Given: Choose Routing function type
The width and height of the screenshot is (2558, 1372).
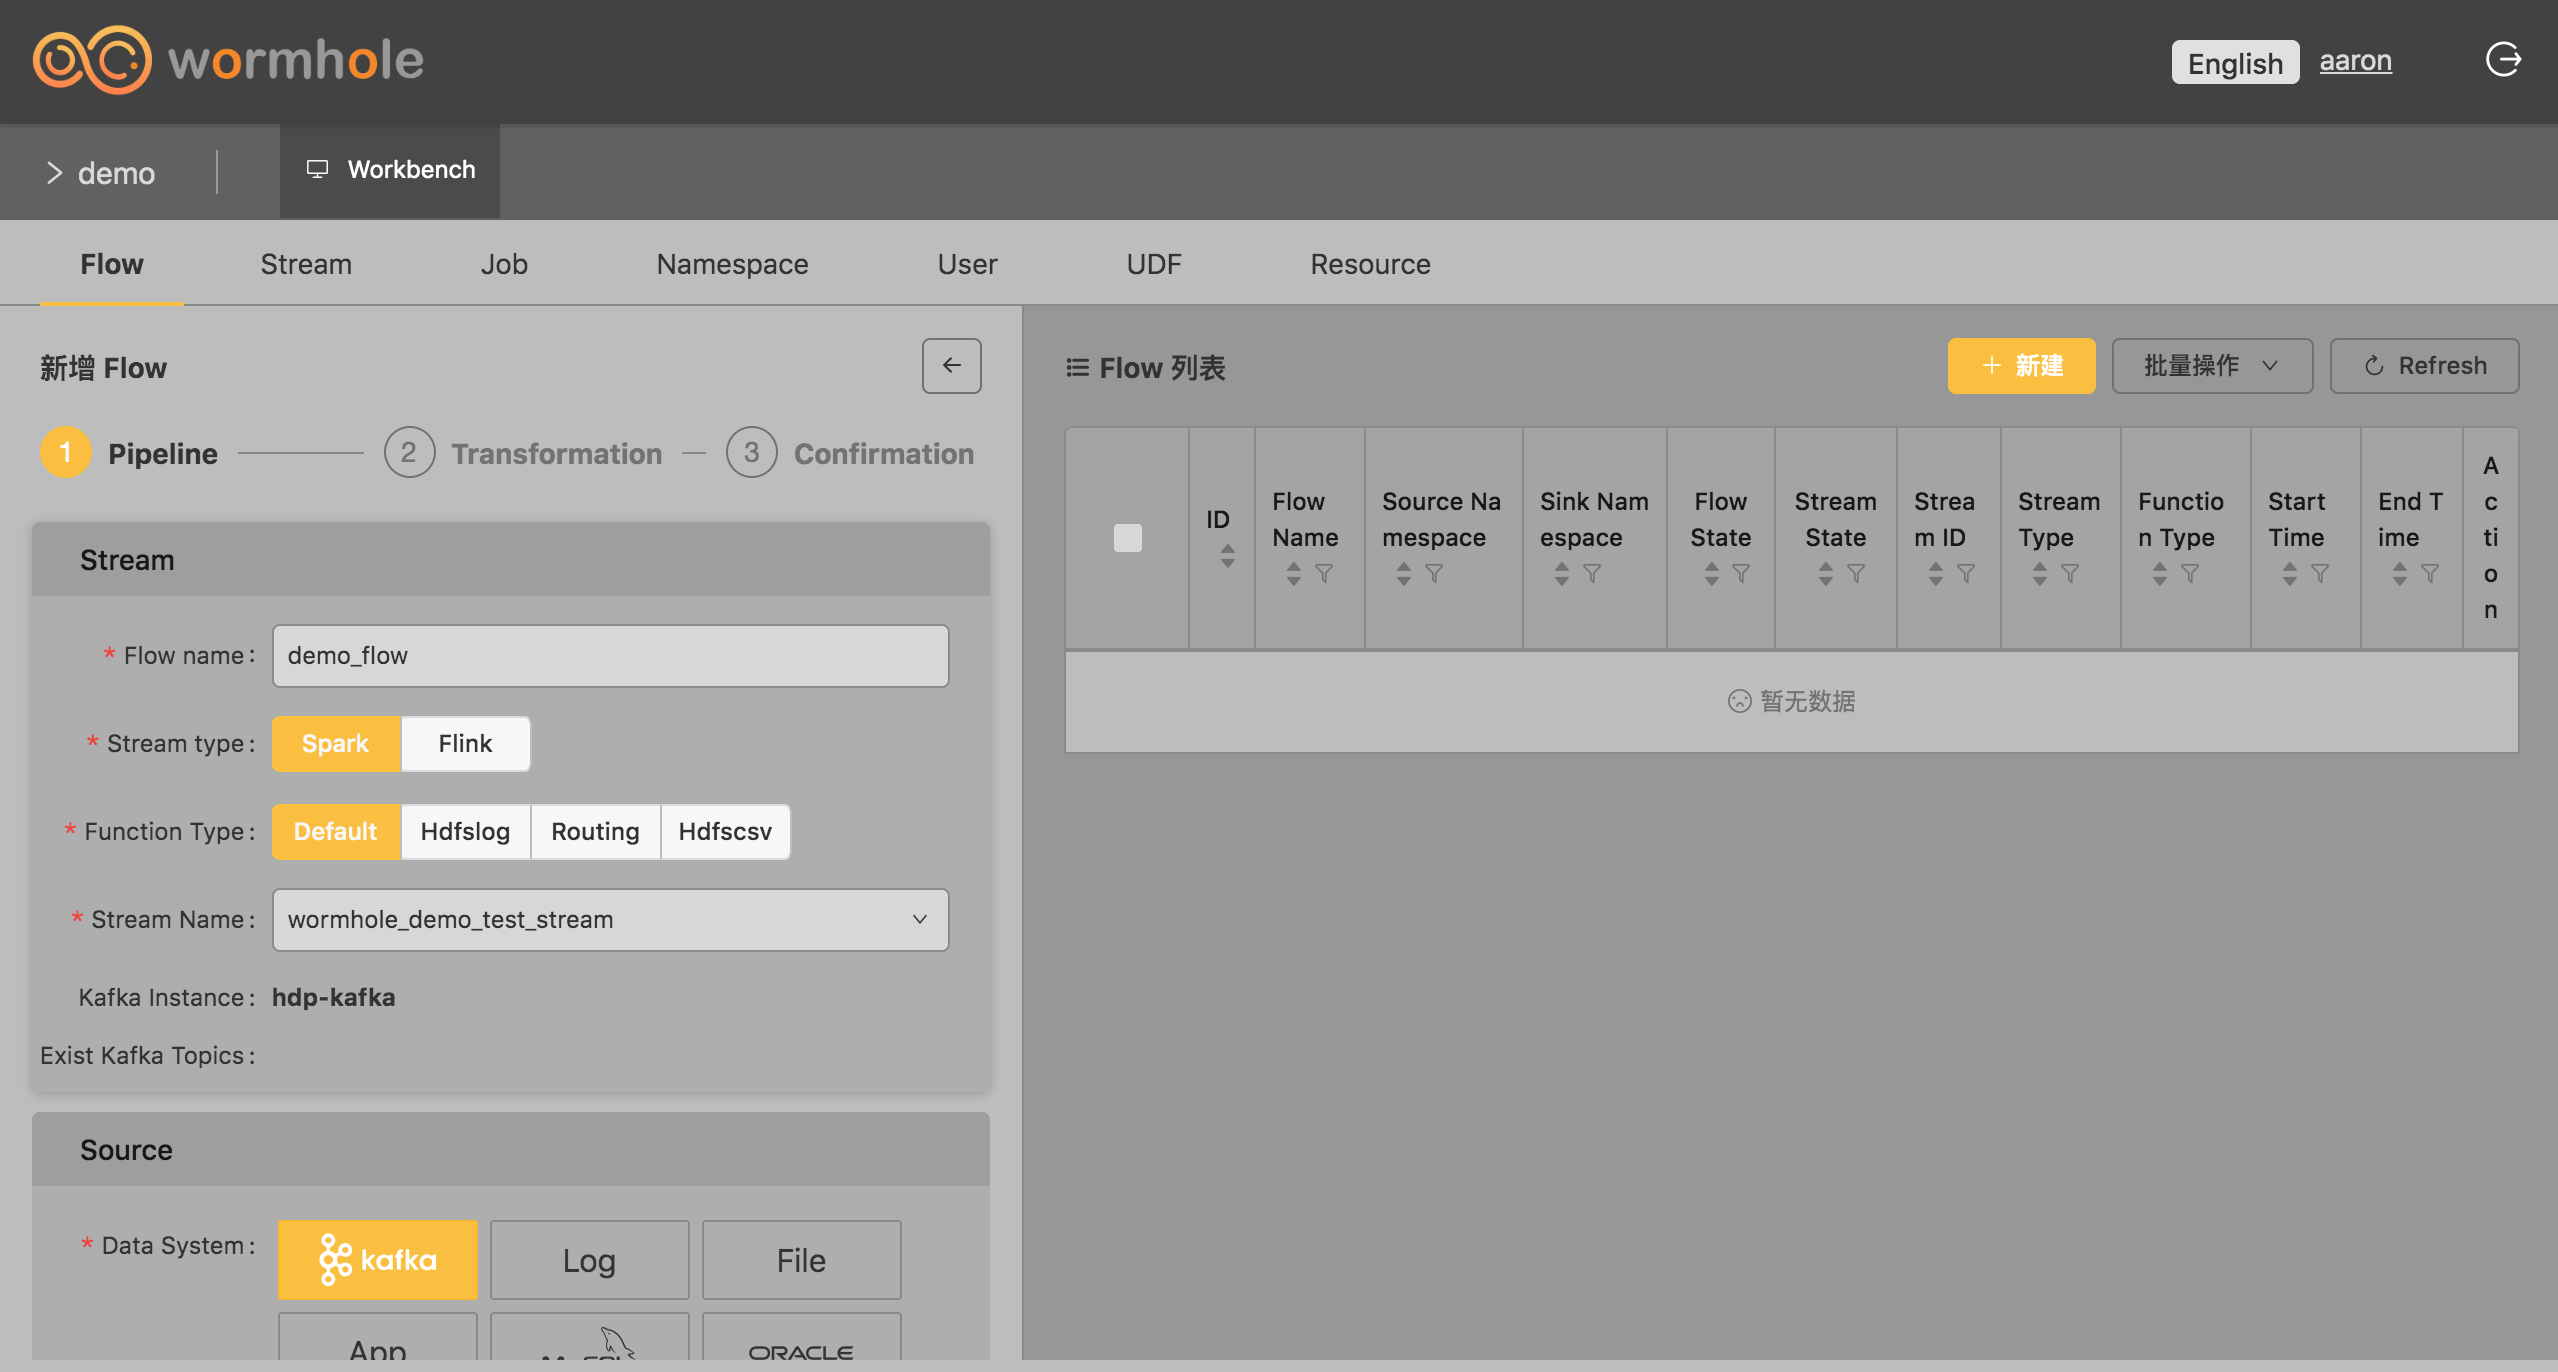Looking at the screenshot, I should pyautogui.click(x=595, y=832).
